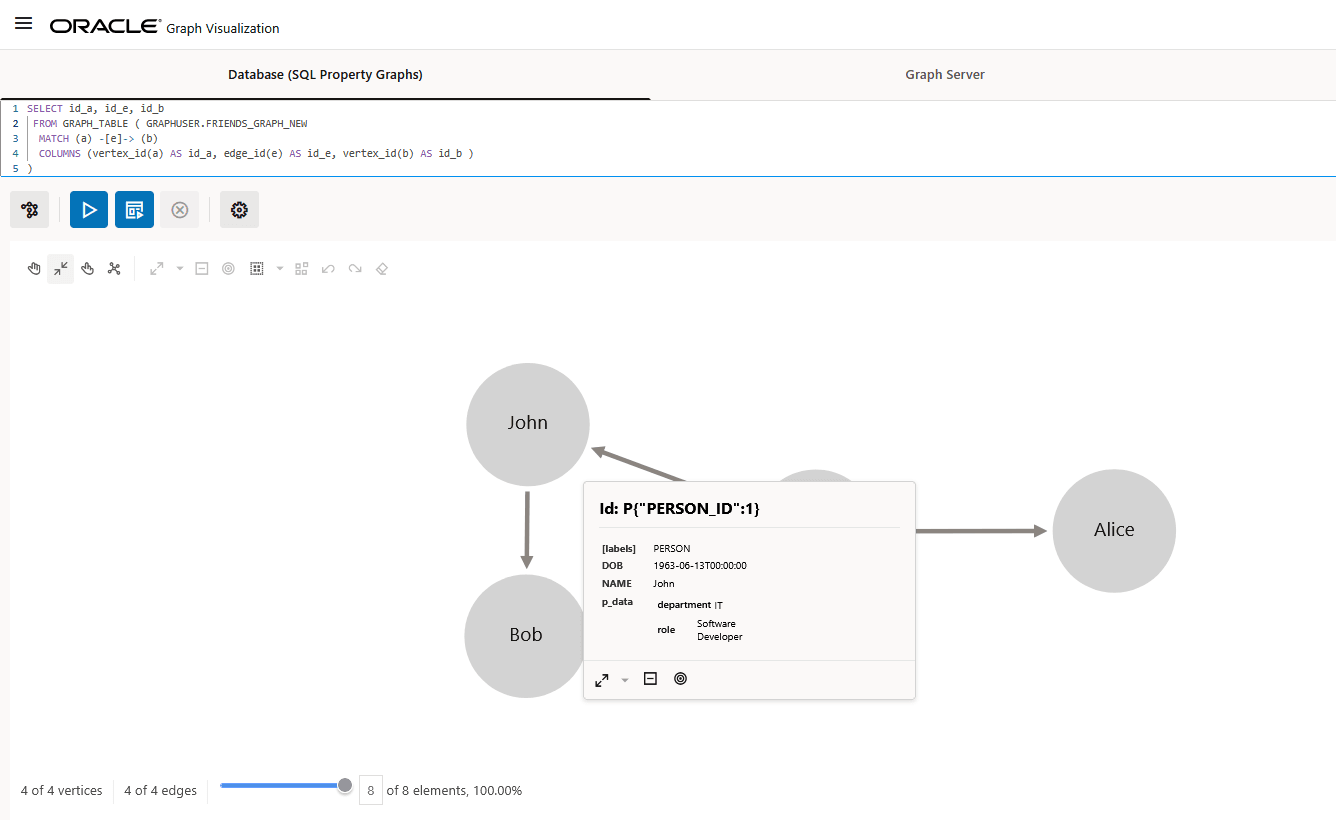Click the 'of 8 elements, 100.00%' text
Screen dimensions: 1336x820
point(454,791)
